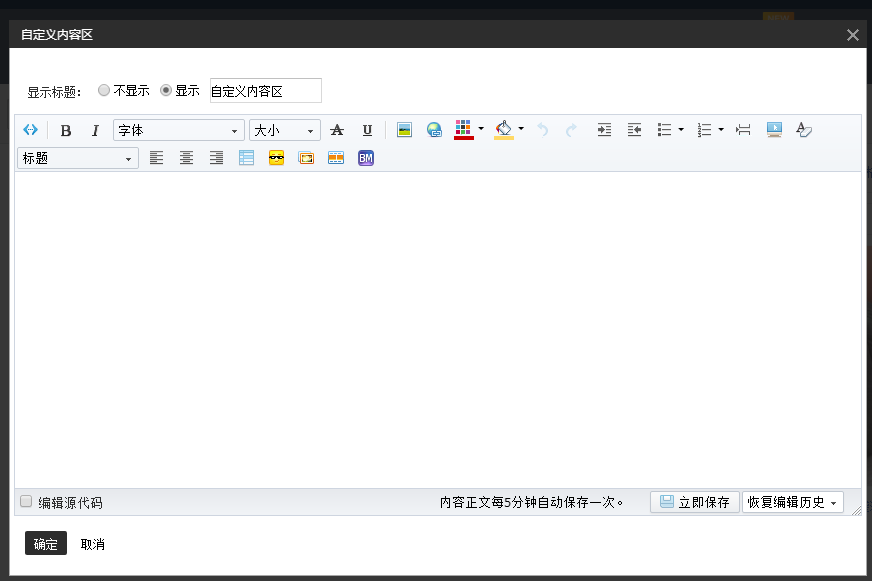
Task: Open the 恢复编辑历史 dropdown
Action: point(792,502)
